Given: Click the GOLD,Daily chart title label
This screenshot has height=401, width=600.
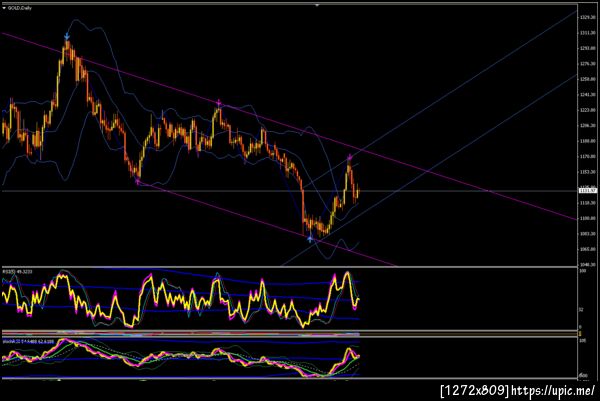Looking at the screenshot, I should click(20, 8).
